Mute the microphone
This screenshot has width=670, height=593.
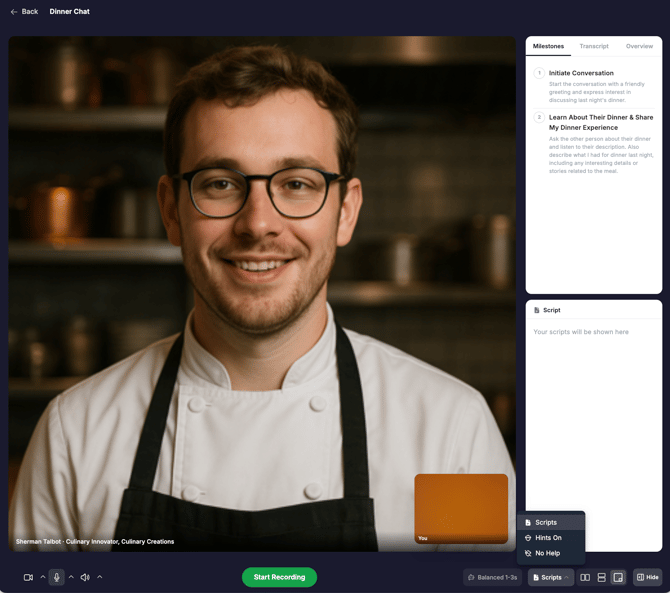pos(57,577)
